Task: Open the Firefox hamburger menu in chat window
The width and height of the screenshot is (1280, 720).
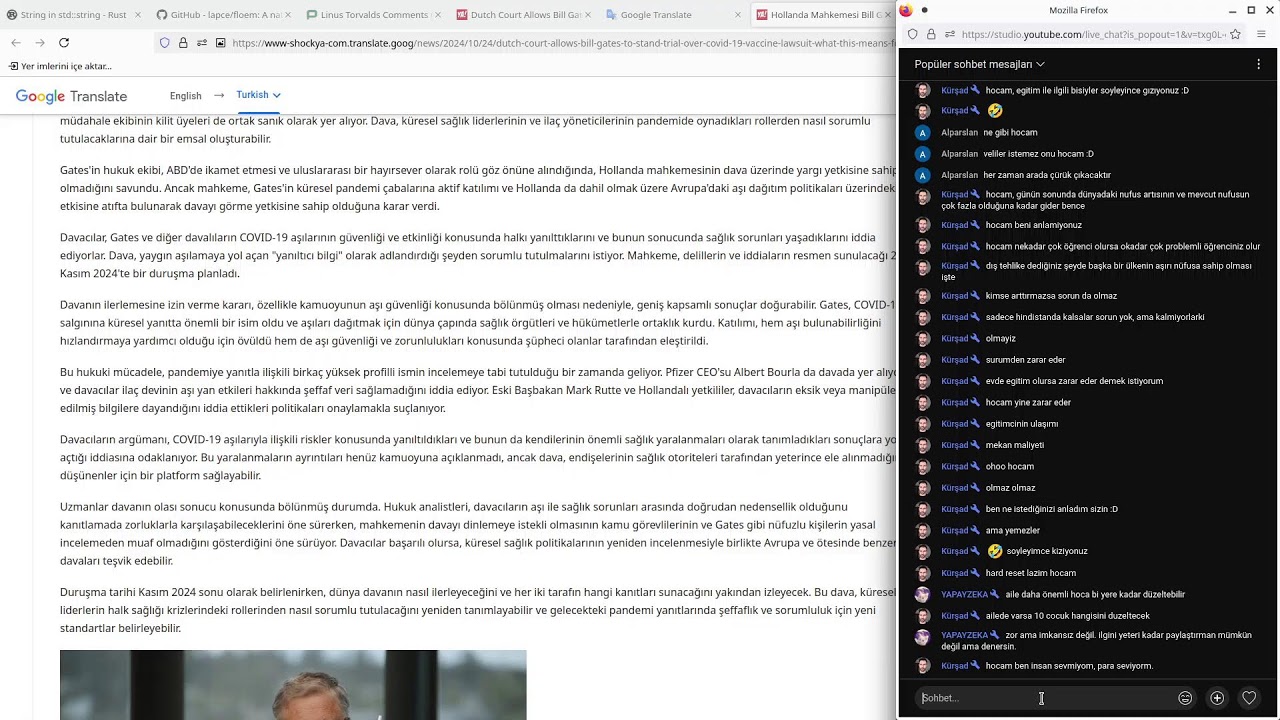Action: tap(1261, 34)
